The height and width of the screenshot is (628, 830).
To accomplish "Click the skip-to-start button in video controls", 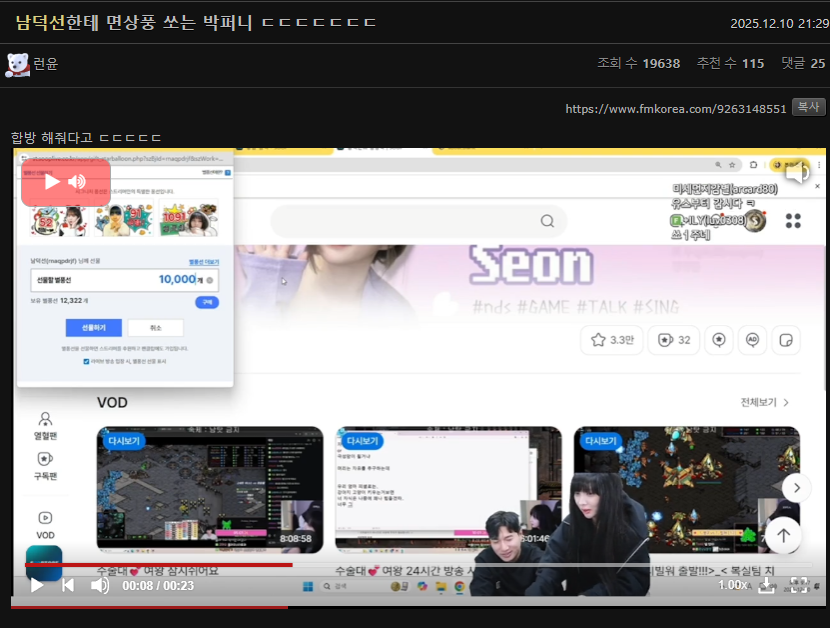I will (68, 585).
